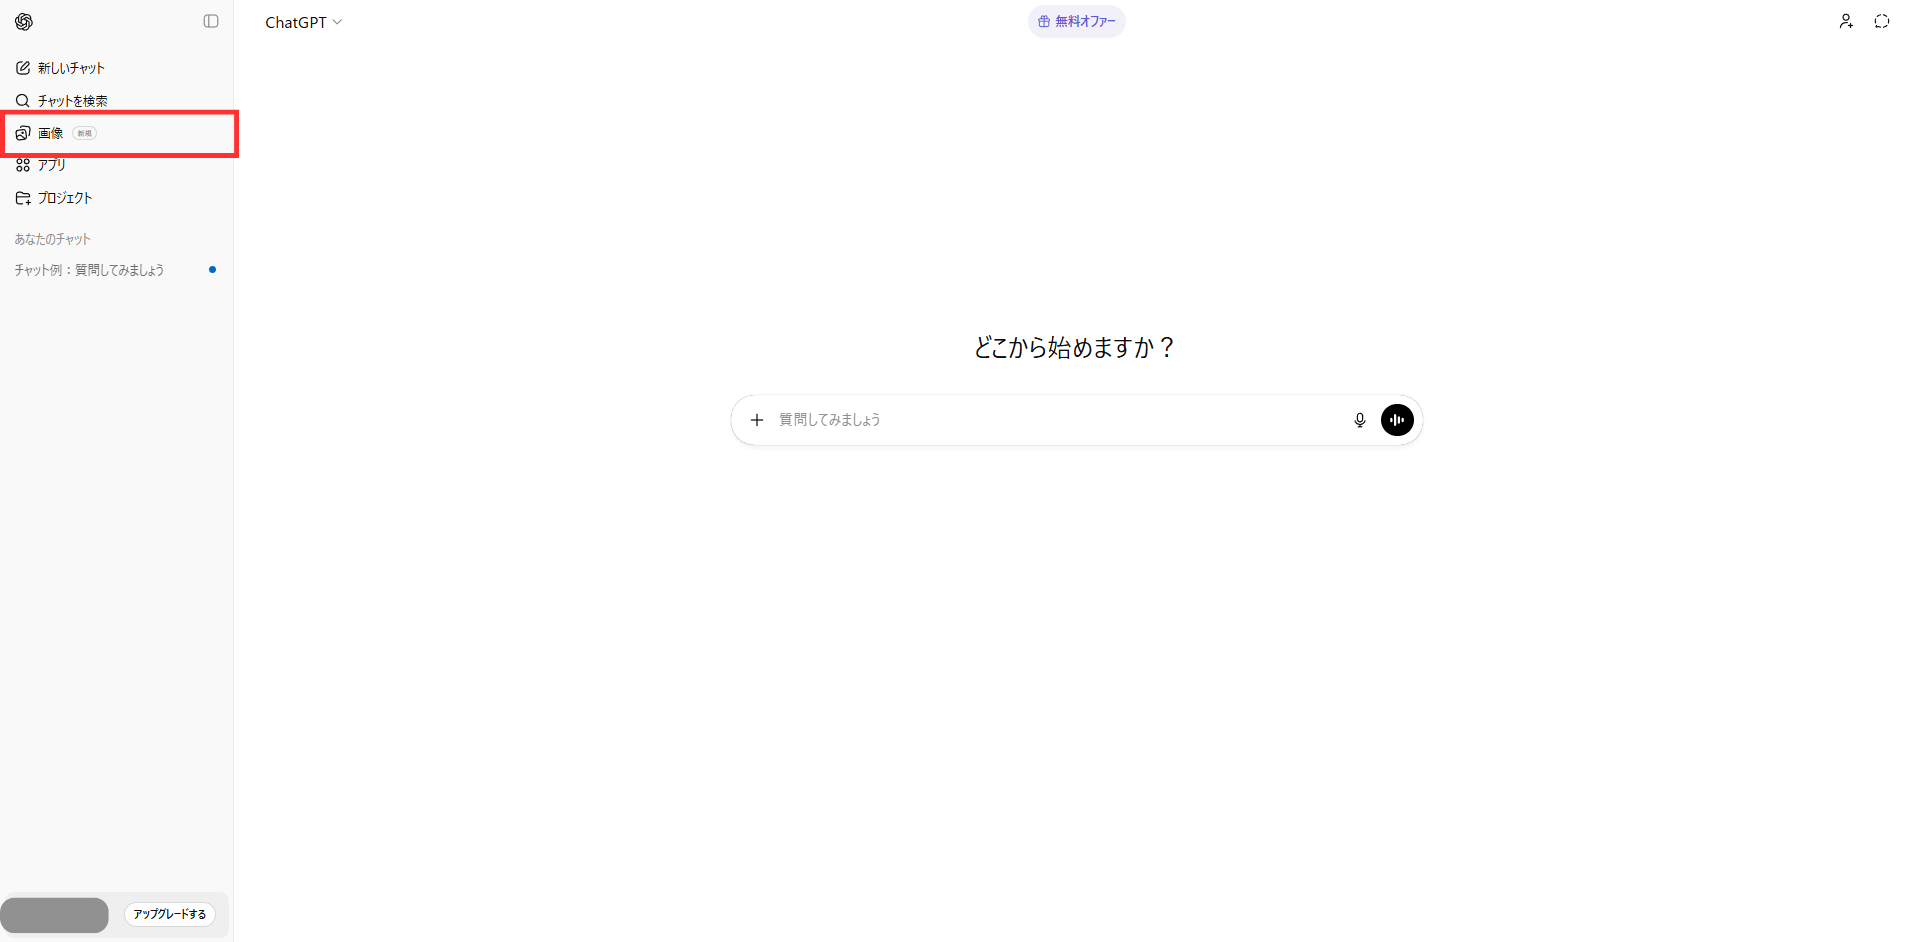1917x942 pixels.
Task: Click the blue unread dot beside the chat
Action: tap(212, 270)
